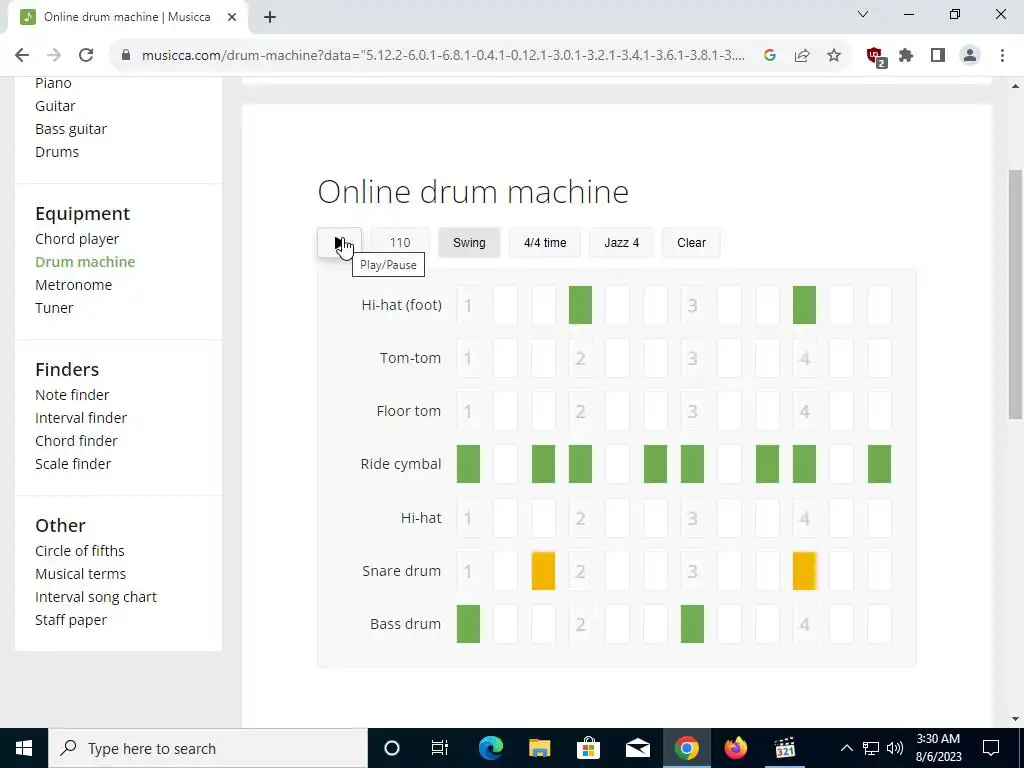Image resolution: width=1024 pixels, height=768 pixels.
Task: Open the volume speaker icon
Action: (x=895, y=748)
